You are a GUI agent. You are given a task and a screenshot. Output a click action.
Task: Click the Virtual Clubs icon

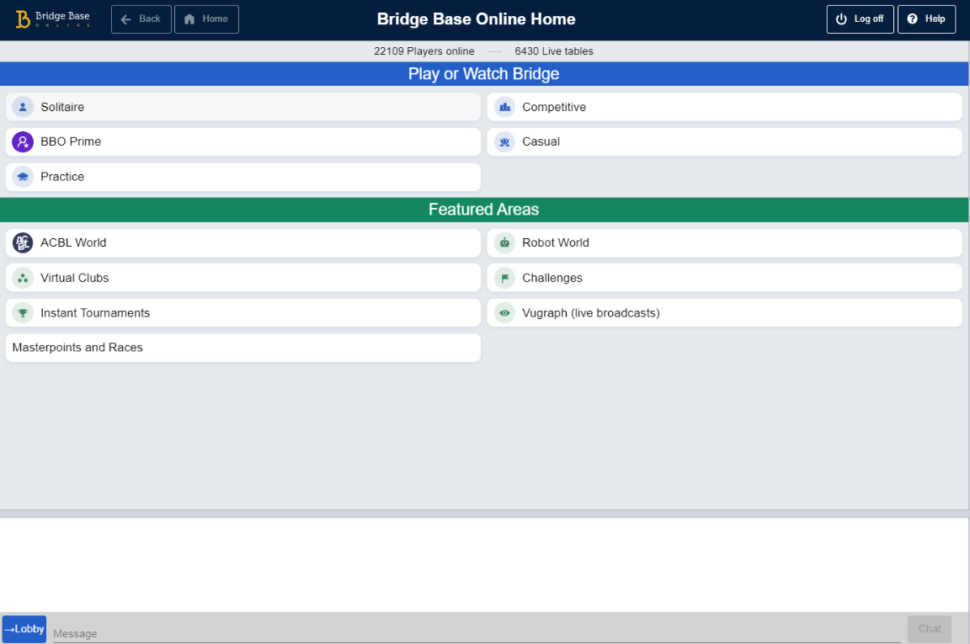[x=22, y=278]
